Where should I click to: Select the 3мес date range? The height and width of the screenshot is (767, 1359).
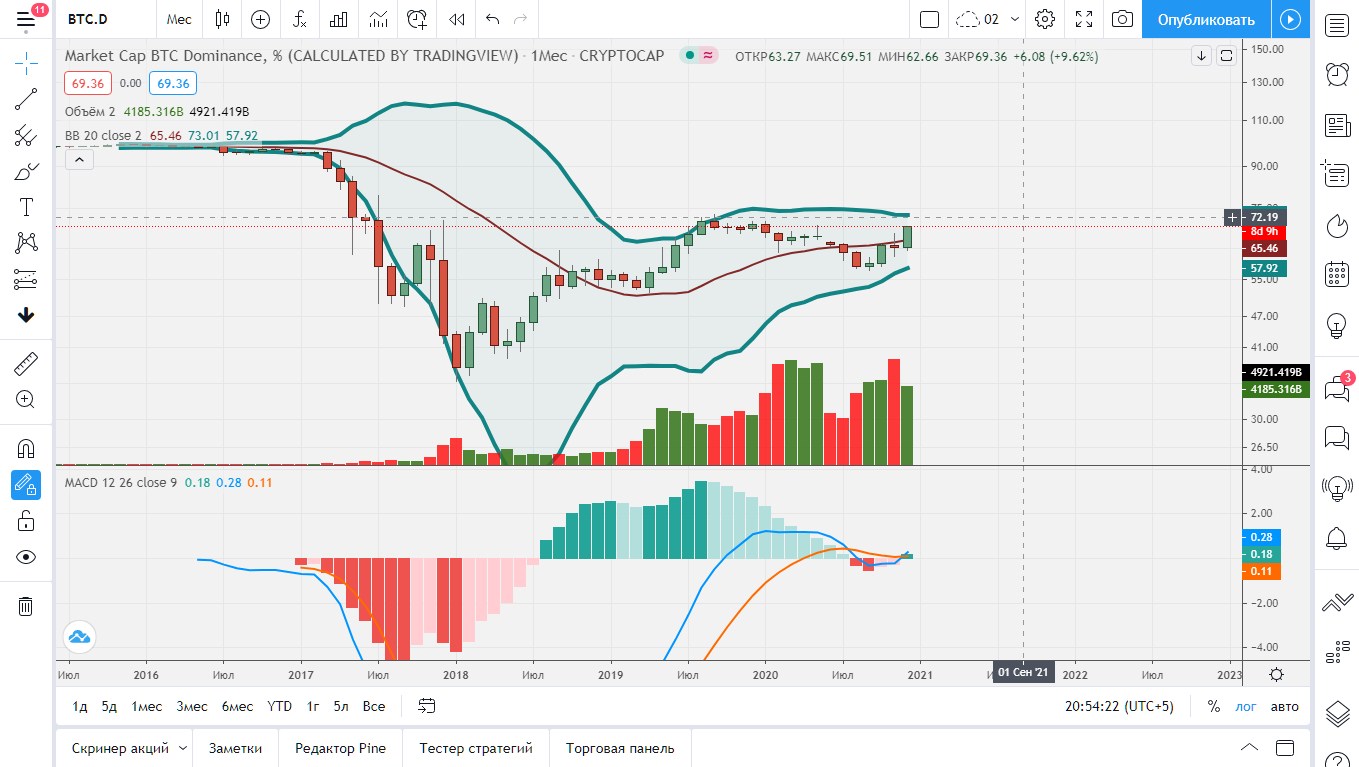click(192, 706)
